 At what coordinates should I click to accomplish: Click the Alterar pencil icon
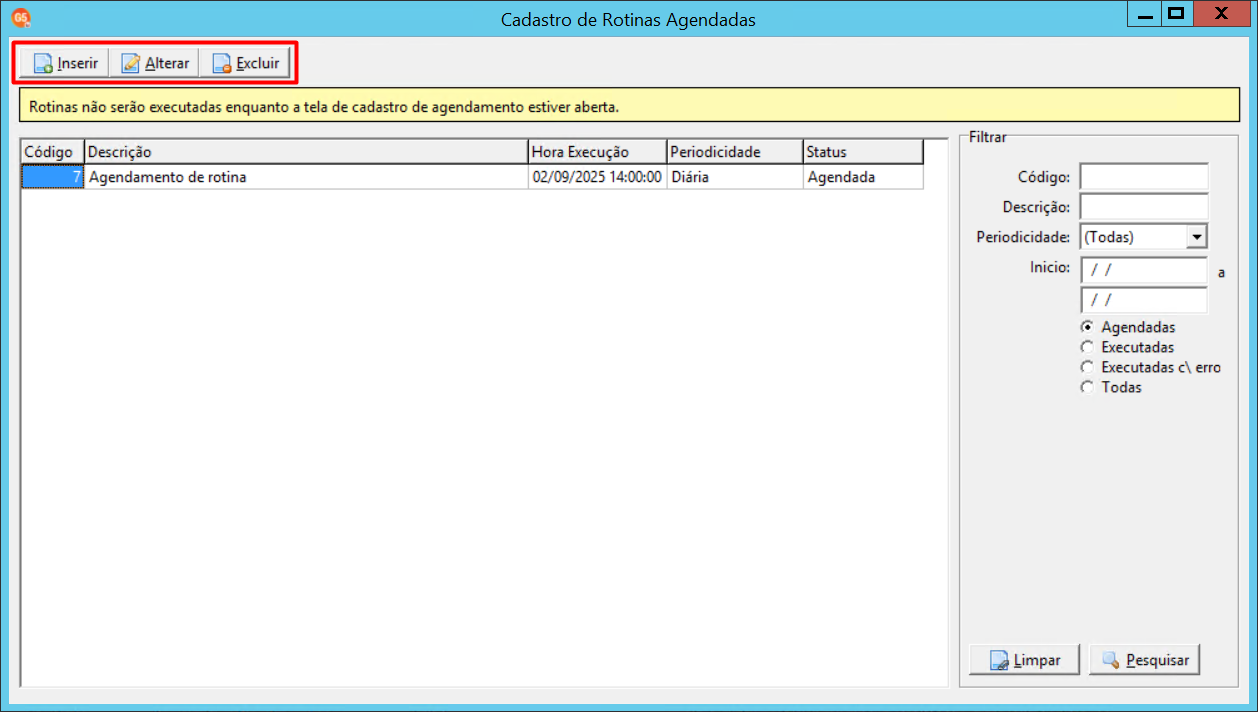tap(131, 64)
